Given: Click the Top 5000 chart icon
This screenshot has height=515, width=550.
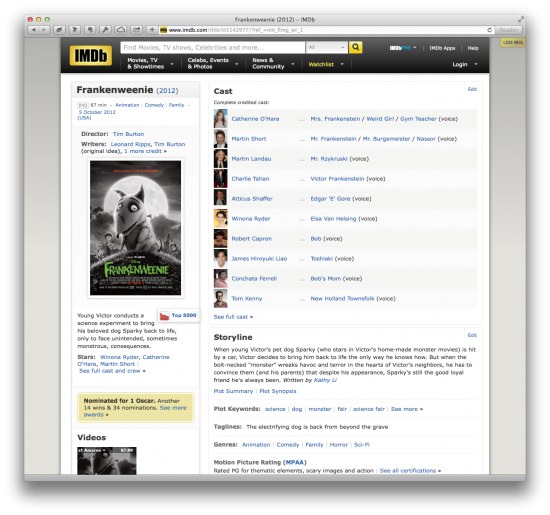Looking at the screenshot, I should click(x=164, y=316).
